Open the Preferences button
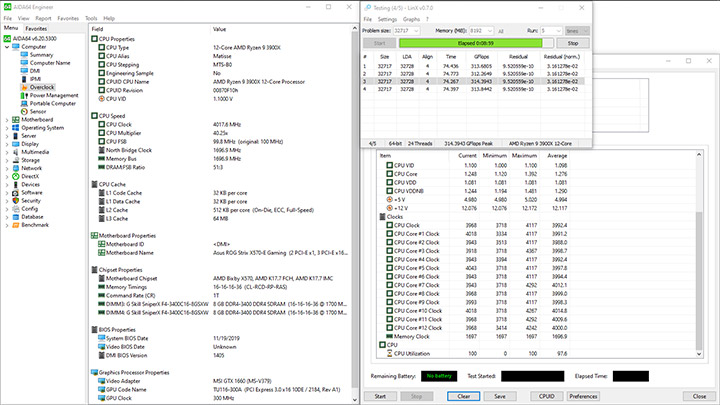720x405 pixels. pos(583,396)
